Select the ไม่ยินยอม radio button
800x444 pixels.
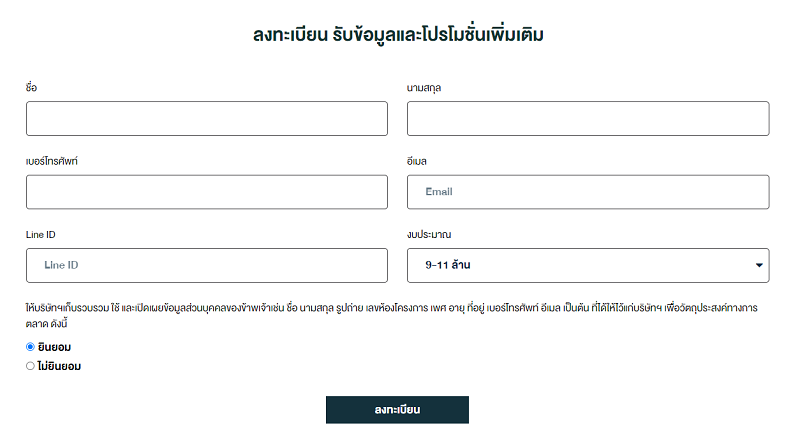[30, 366]
